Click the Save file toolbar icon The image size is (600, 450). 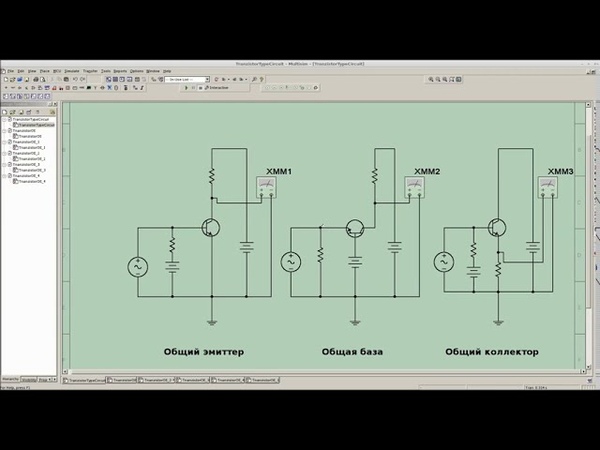pos(20,79)
